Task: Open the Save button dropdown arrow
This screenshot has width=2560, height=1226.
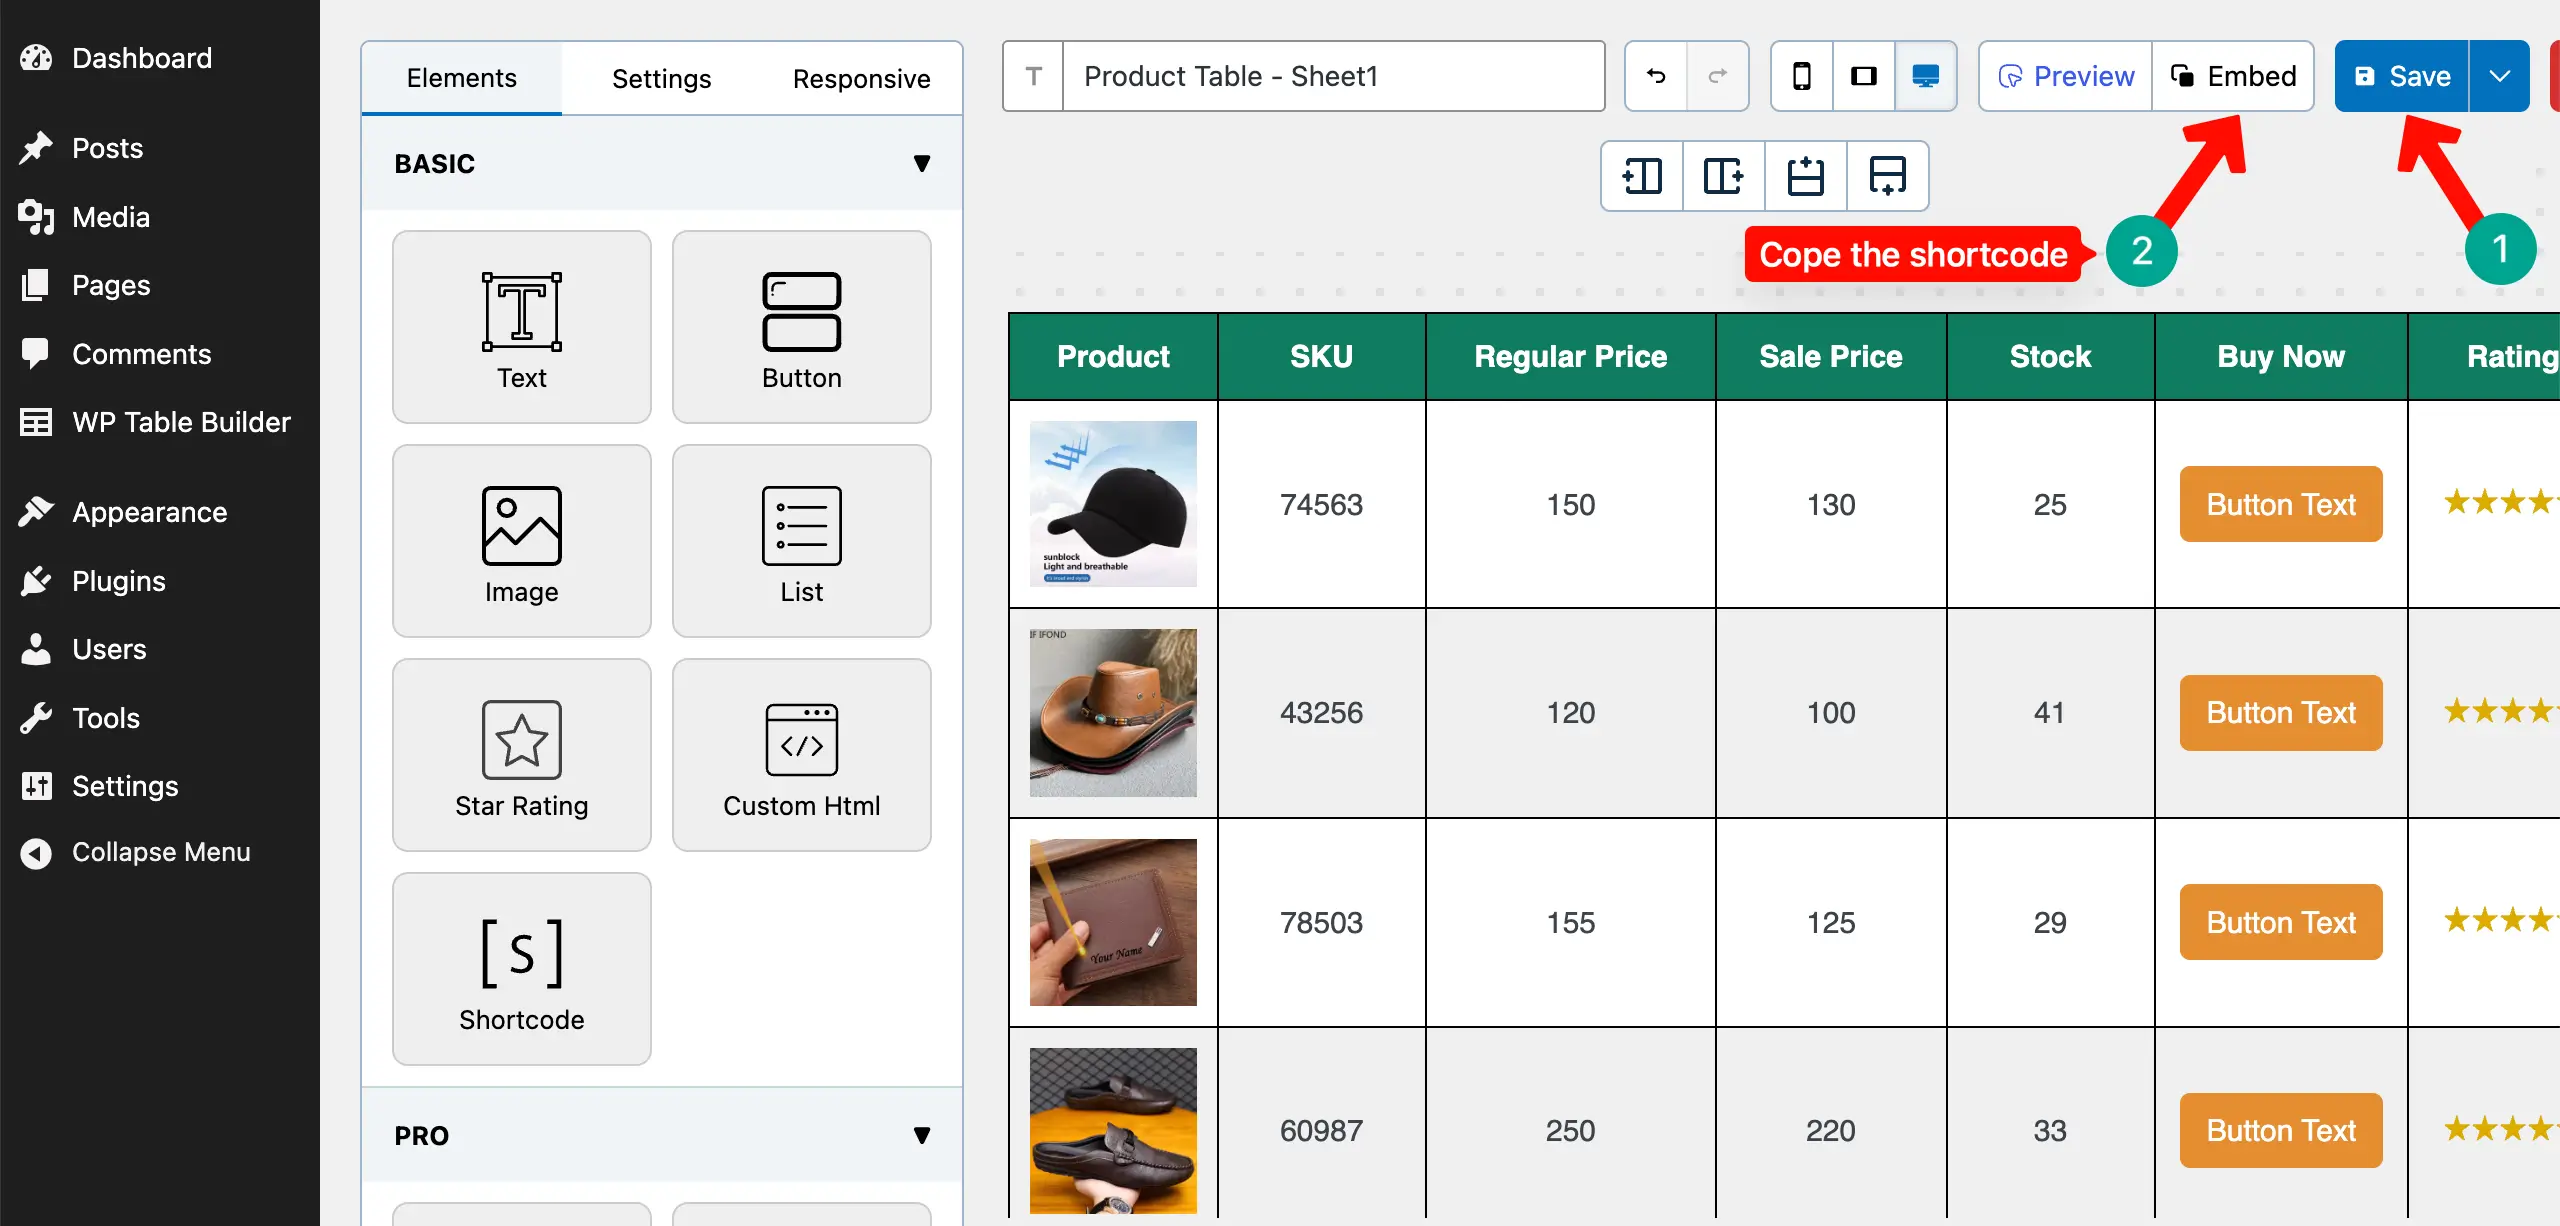Action: tap(2500, 76)
